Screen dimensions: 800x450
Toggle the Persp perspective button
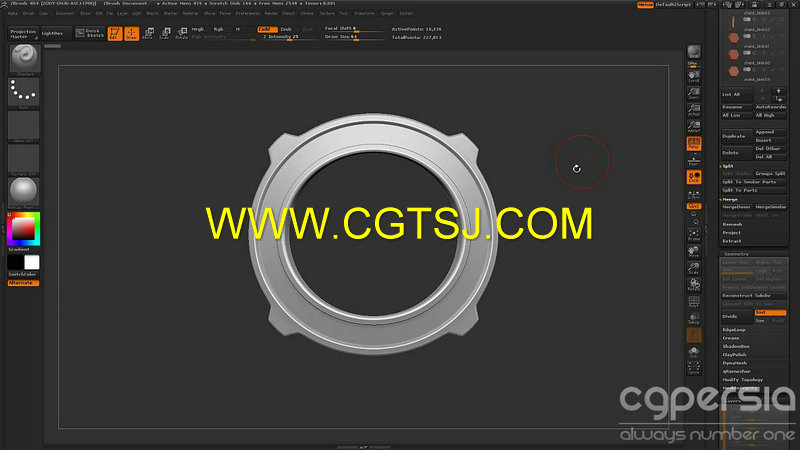694,143
